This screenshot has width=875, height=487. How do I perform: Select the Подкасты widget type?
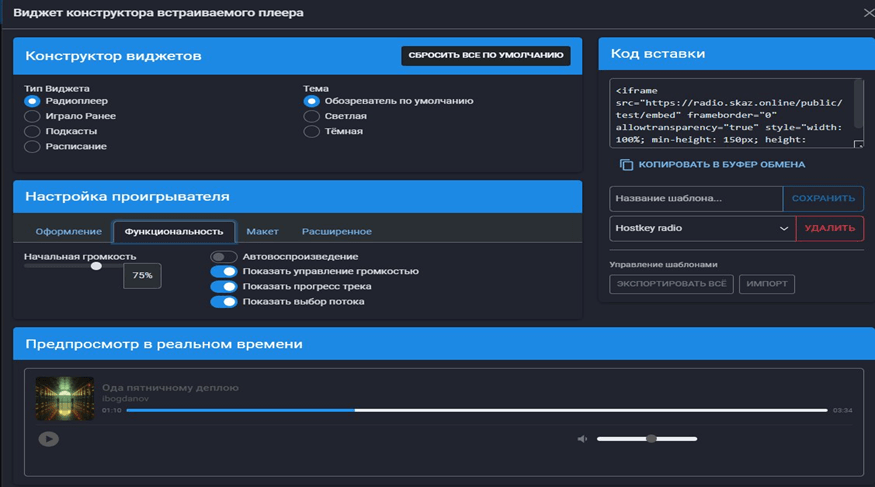(x=33, y=131)
